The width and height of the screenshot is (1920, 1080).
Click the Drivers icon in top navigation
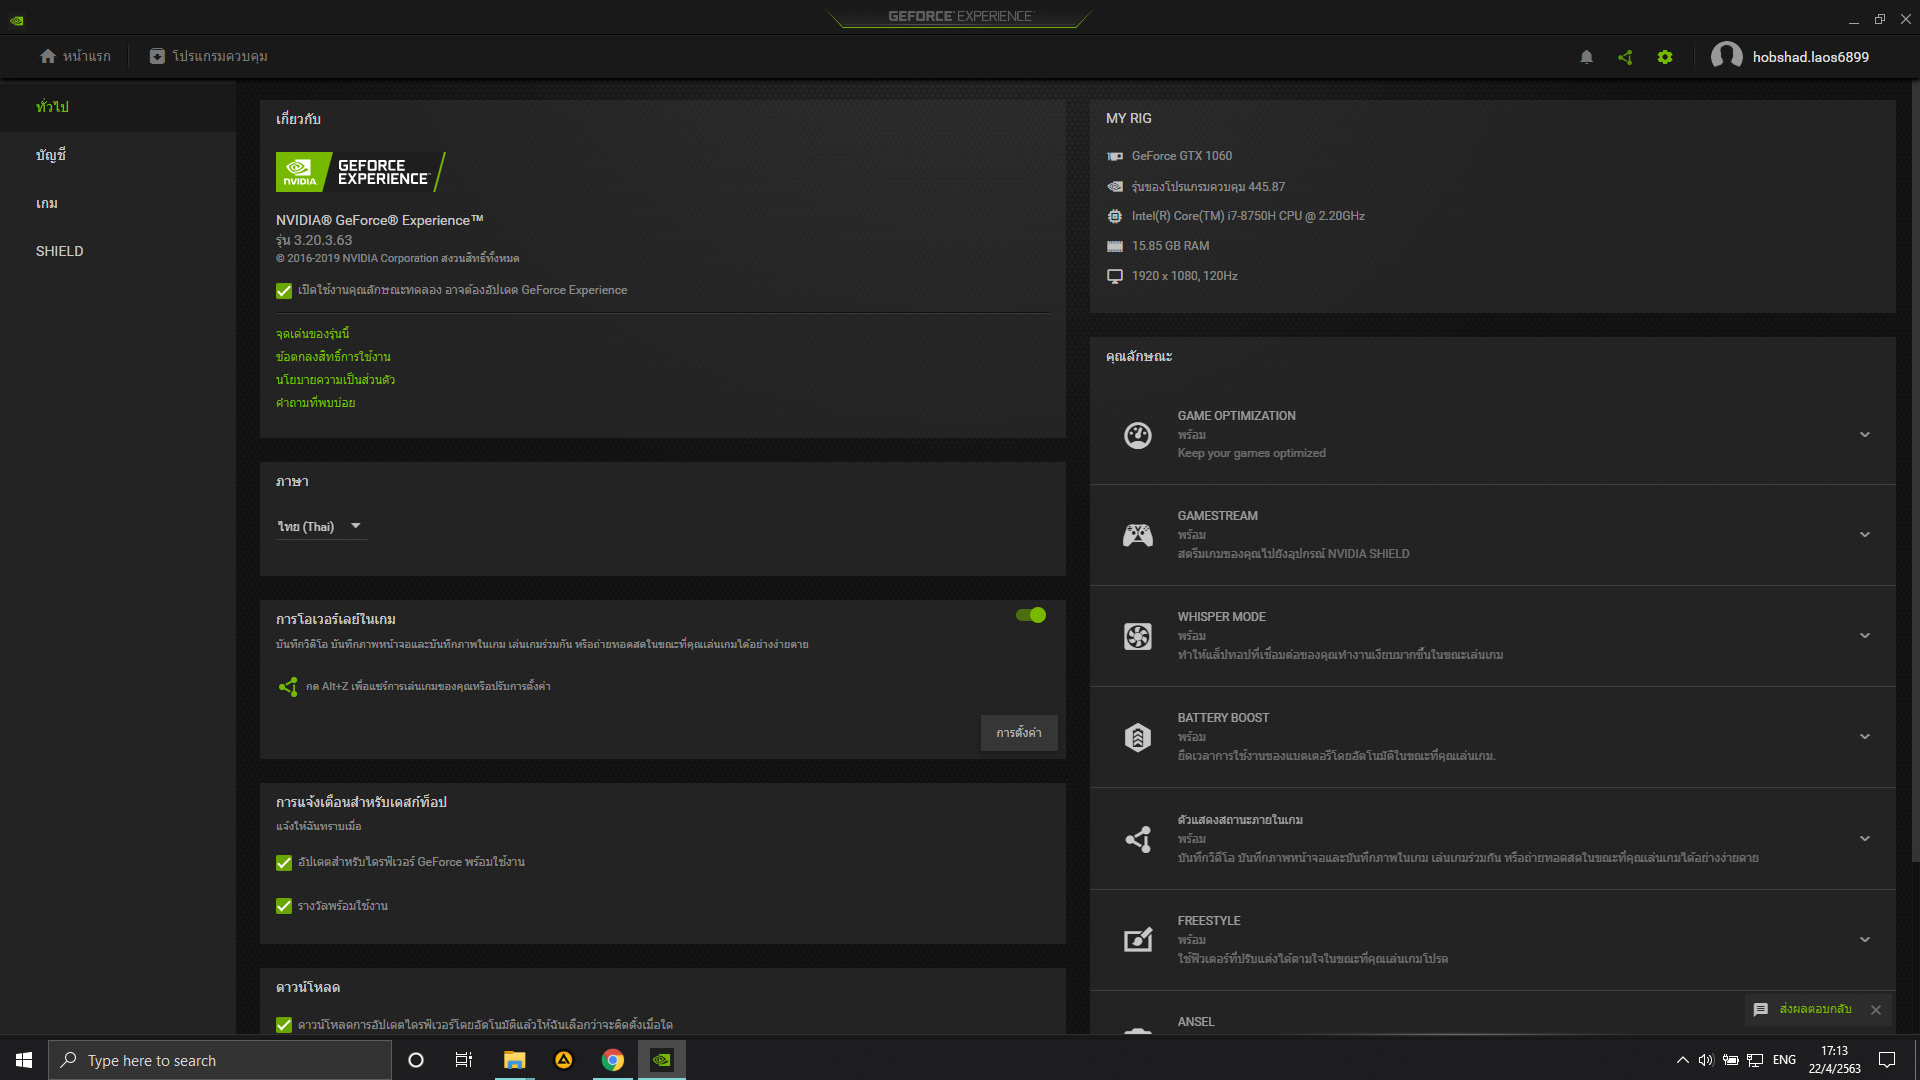click(157, 56)
